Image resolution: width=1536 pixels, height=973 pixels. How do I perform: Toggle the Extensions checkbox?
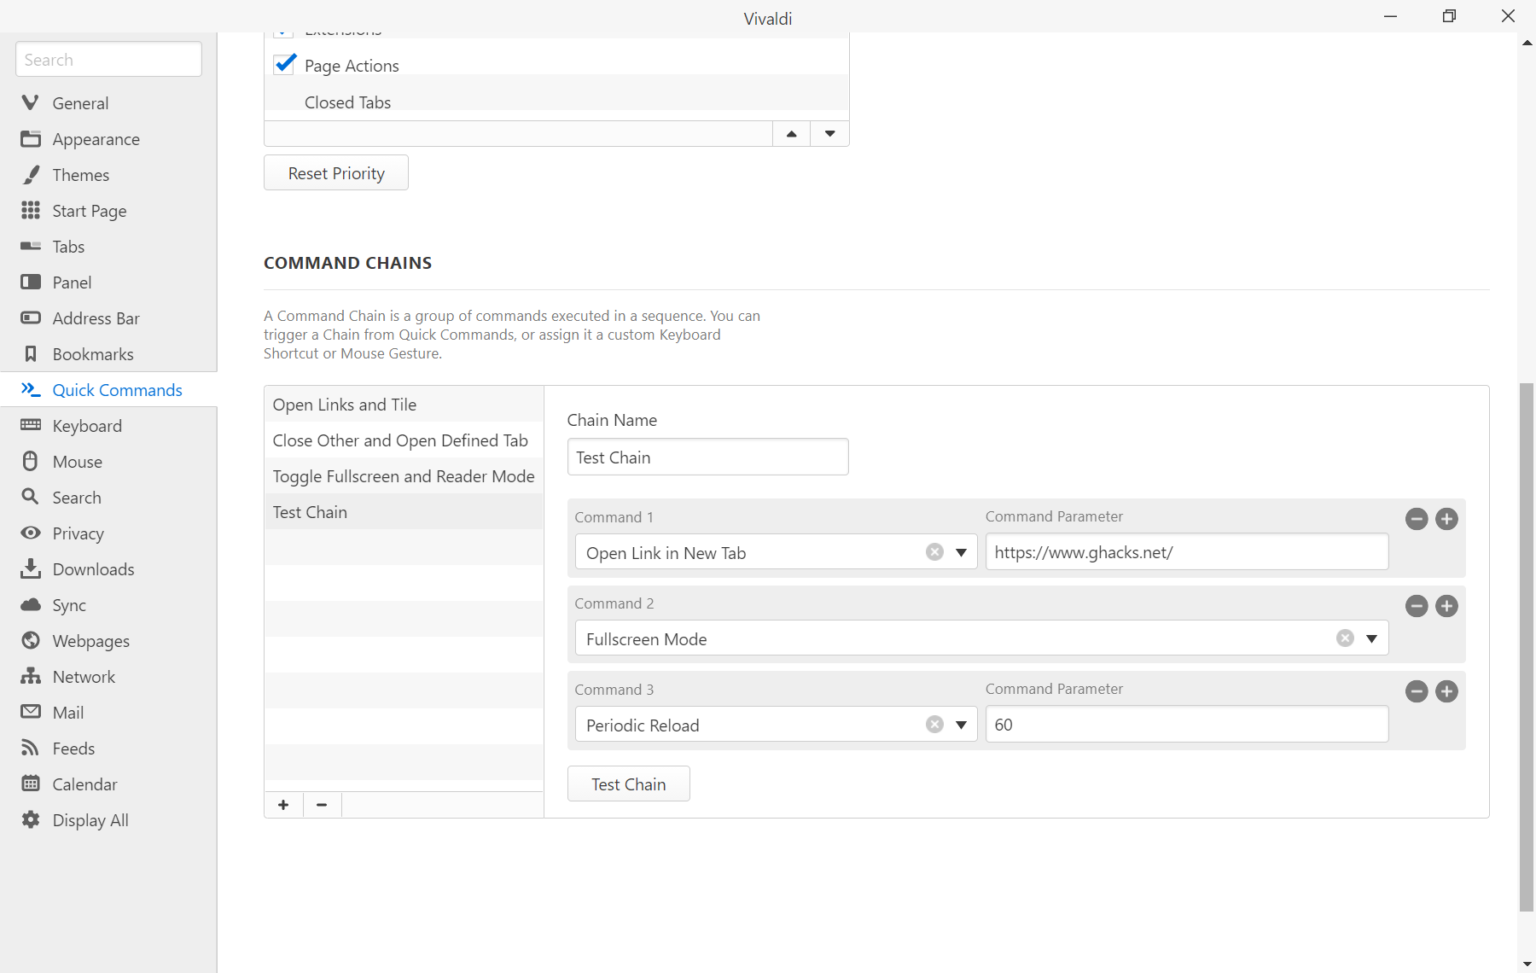tap(284, 30)
